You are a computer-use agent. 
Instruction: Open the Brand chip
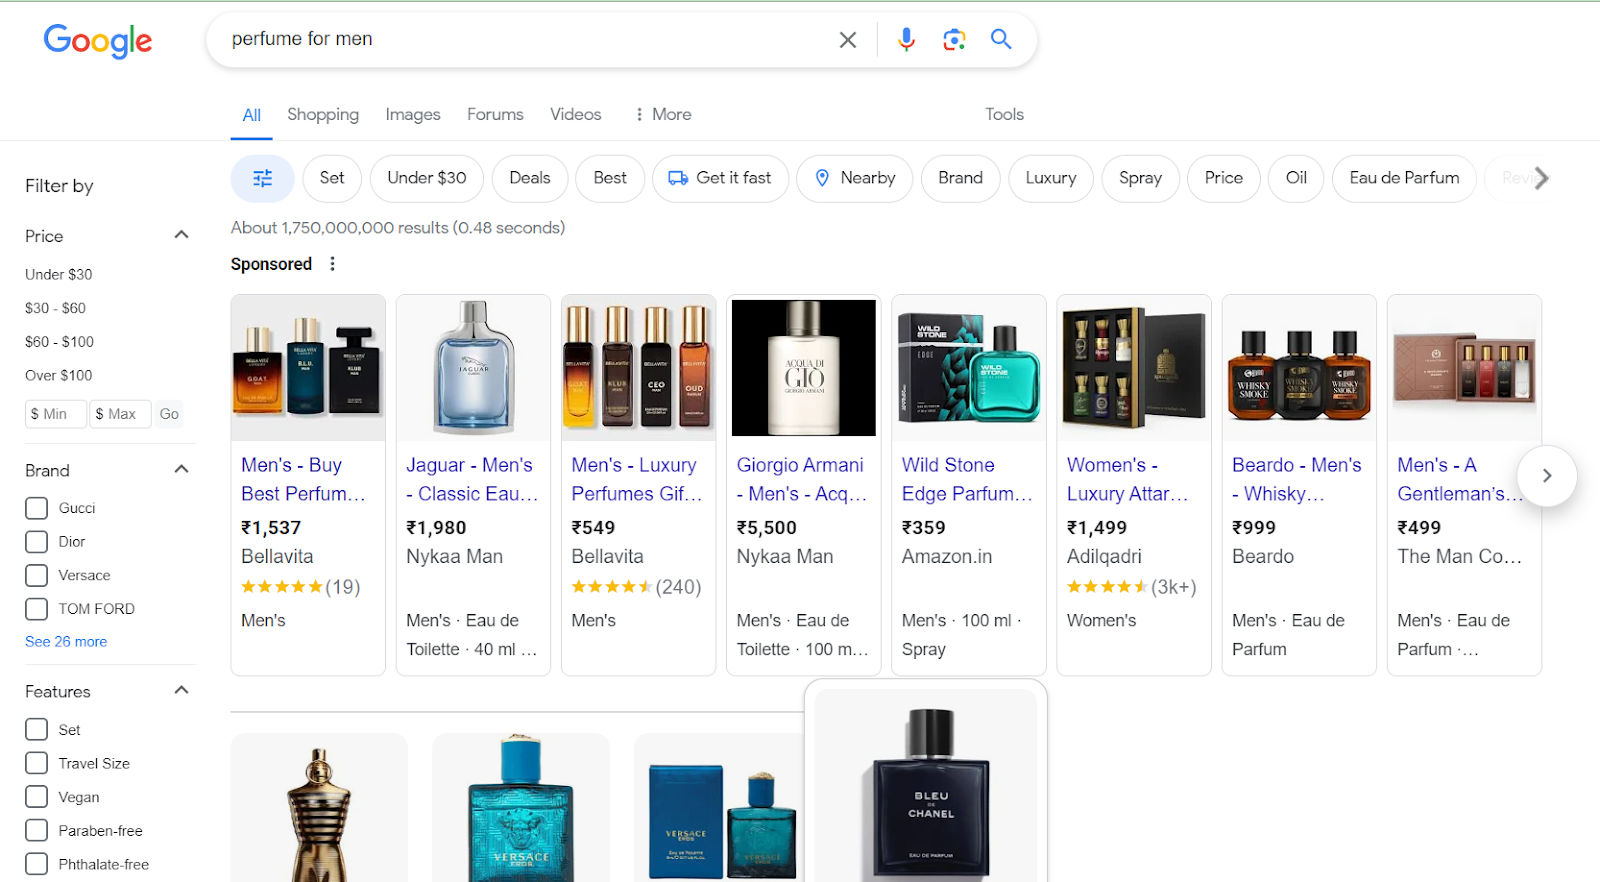[960, 178]
